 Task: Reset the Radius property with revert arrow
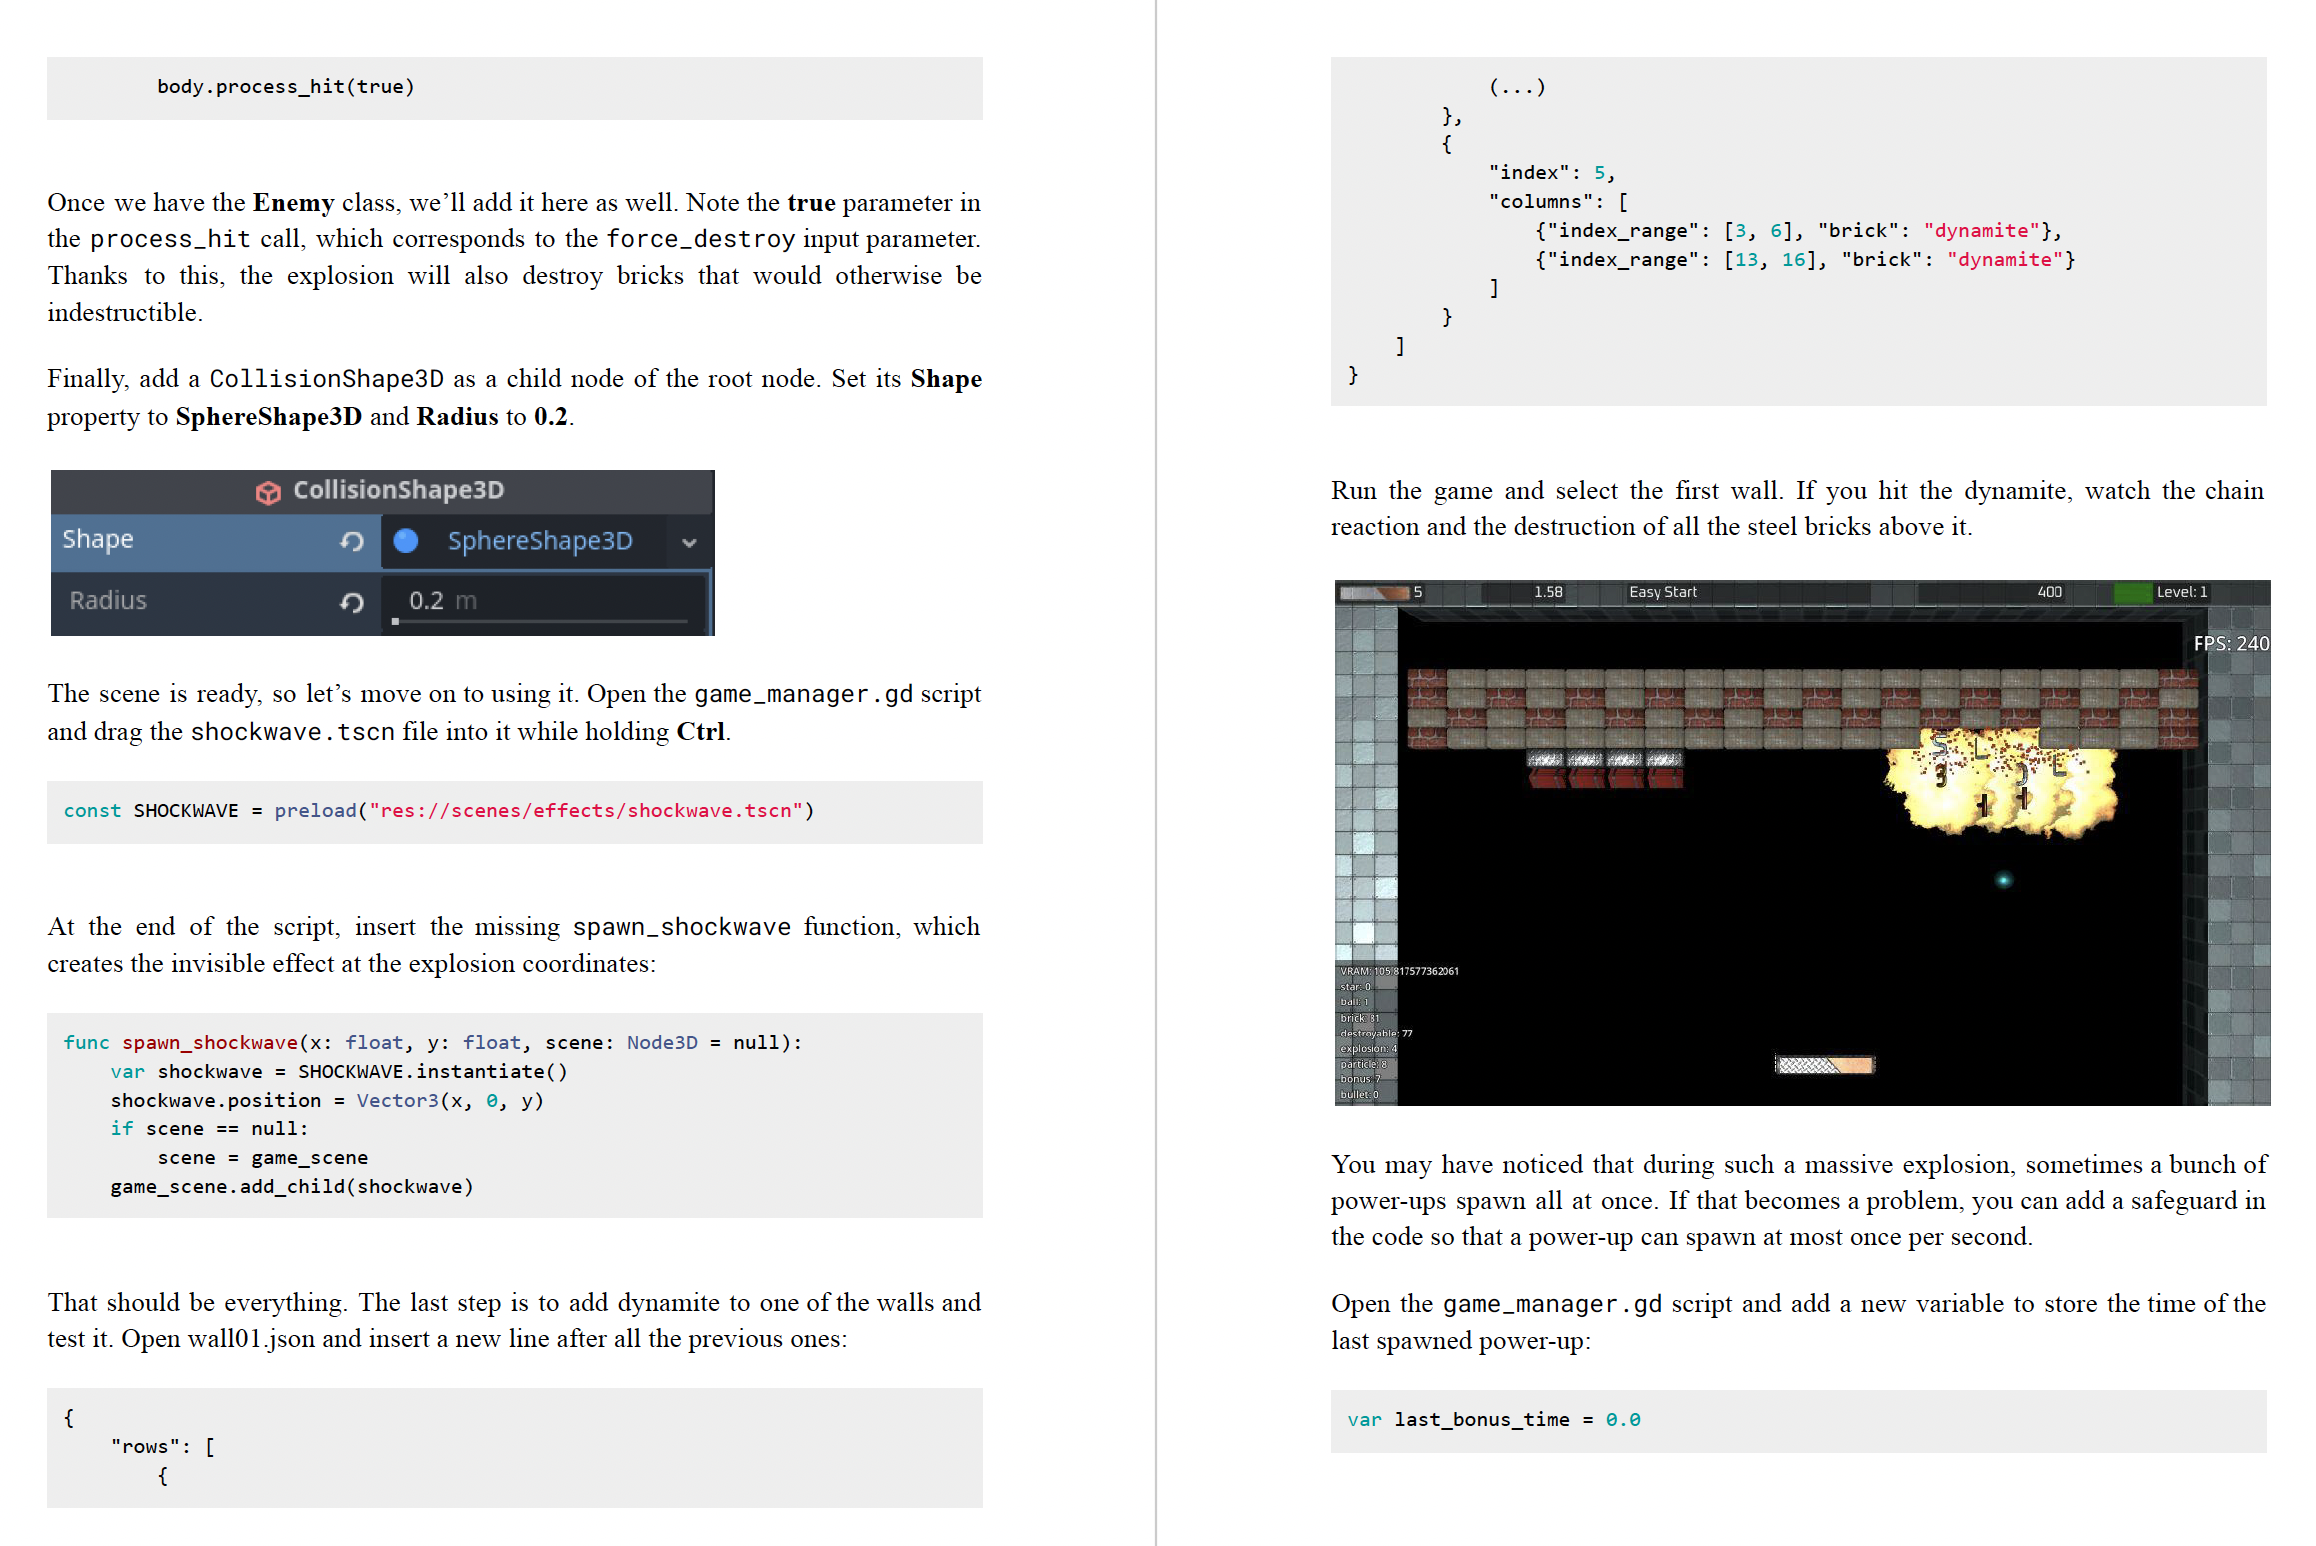tap(351, 602)
